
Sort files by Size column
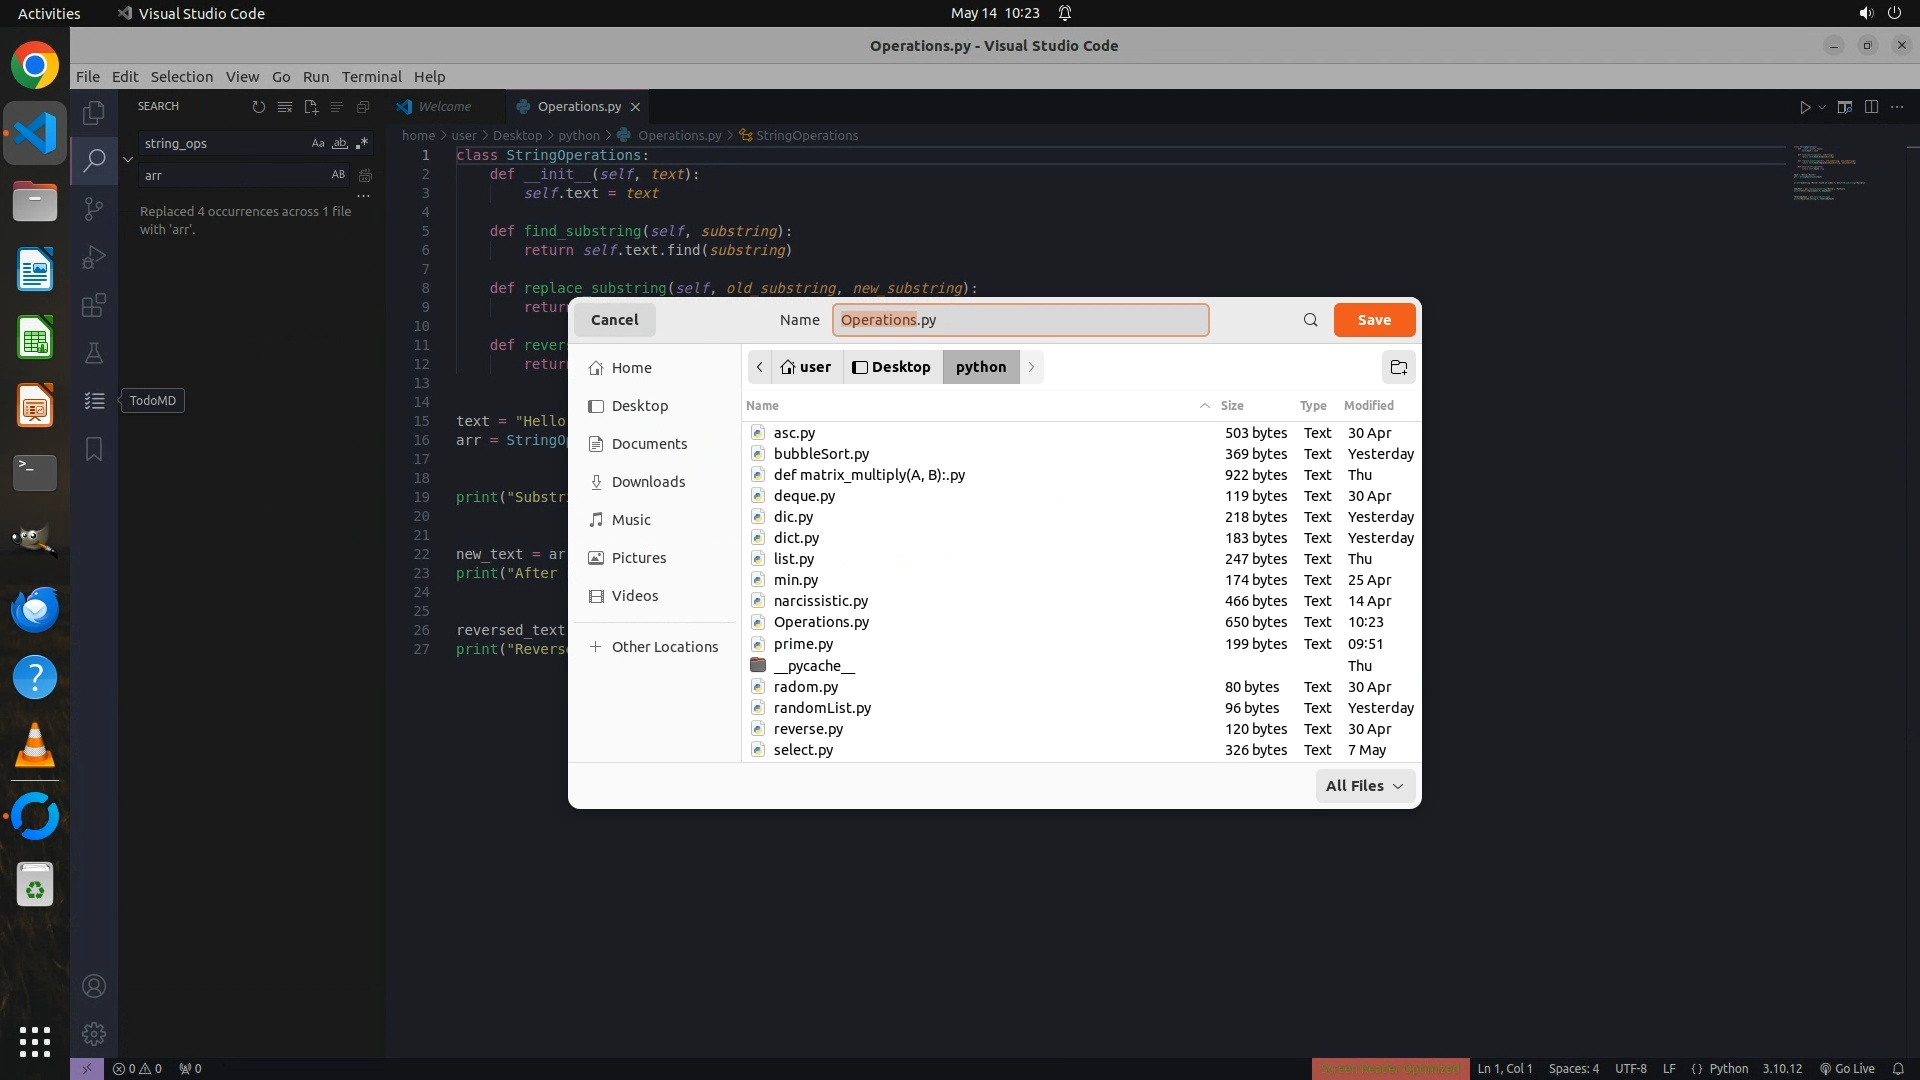[x=1232, y=405]
